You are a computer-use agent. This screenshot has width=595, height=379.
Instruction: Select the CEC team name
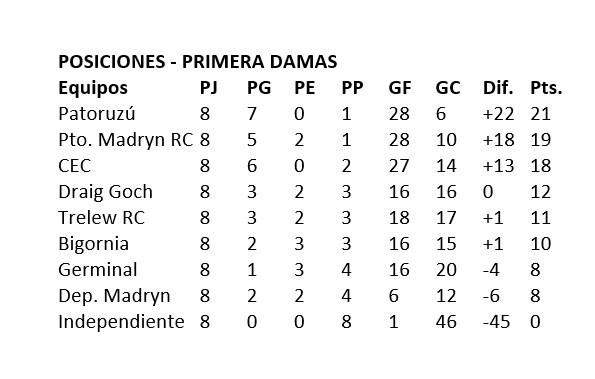(x=75, y=166)
